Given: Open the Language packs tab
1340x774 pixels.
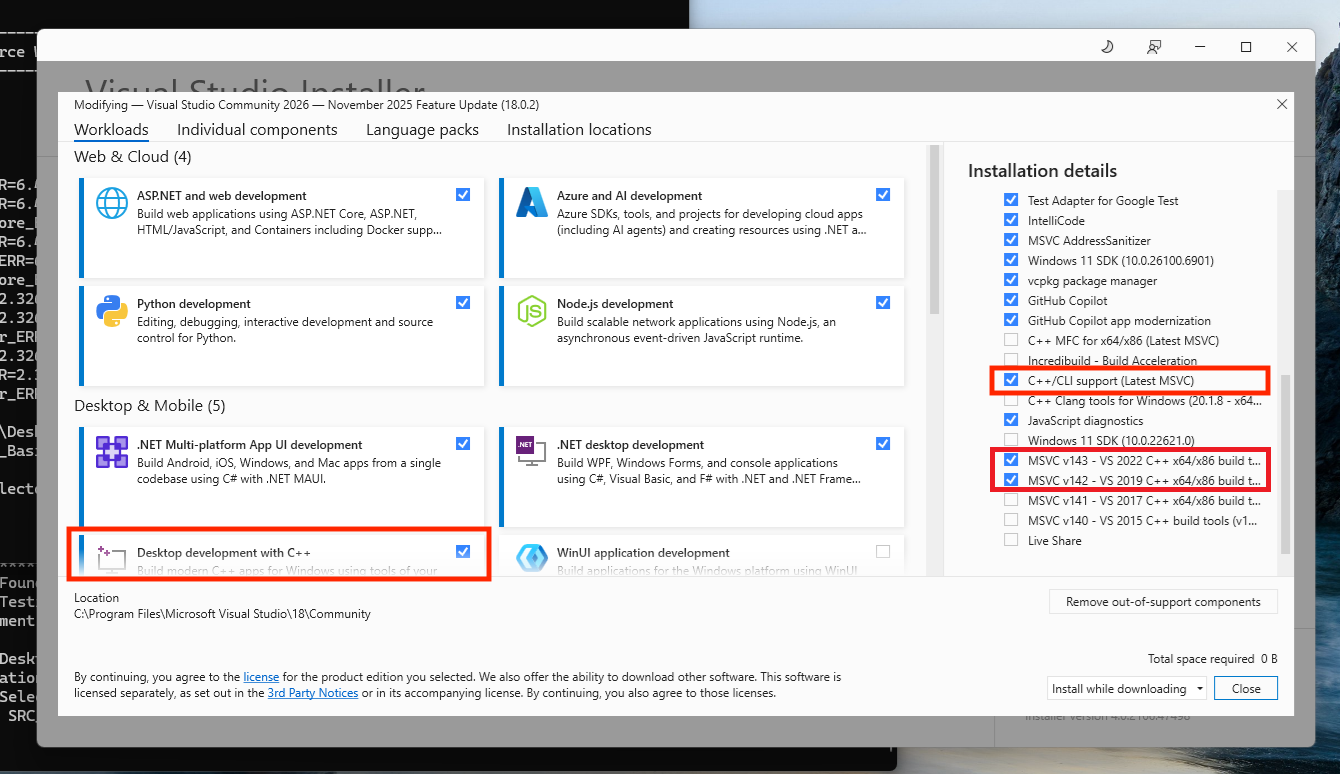Looking at the screenshot, I should pos(422,130).
